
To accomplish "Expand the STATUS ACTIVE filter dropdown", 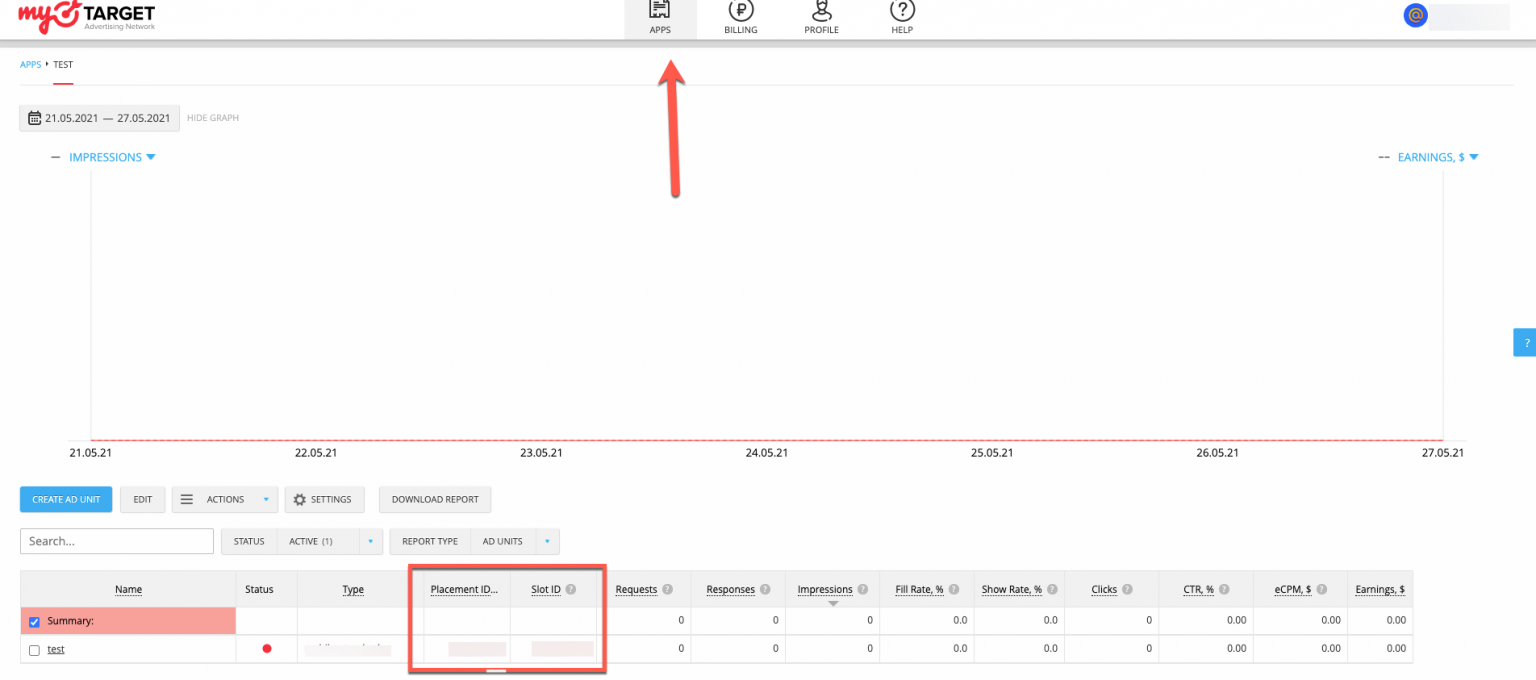I will click(x=369, y=541).
